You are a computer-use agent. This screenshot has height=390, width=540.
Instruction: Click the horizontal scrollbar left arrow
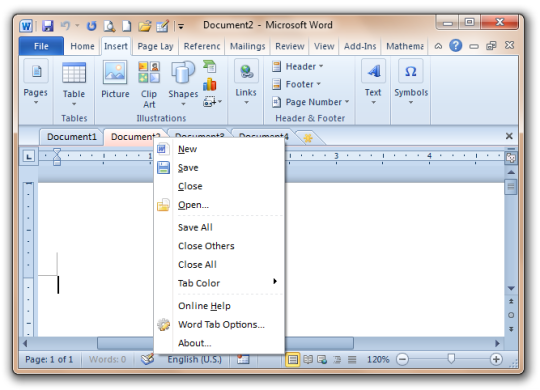pos(25,343)
